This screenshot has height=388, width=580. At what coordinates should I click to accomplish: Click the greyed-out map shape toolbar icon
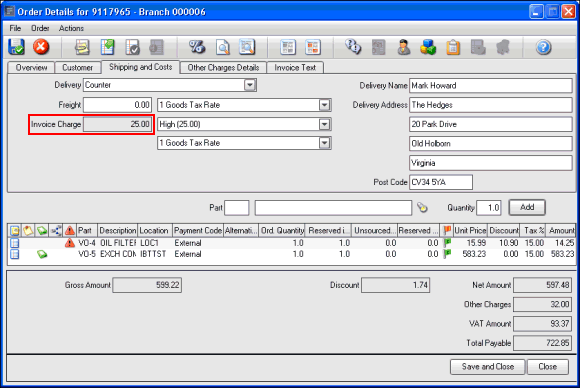coord(503,47)
